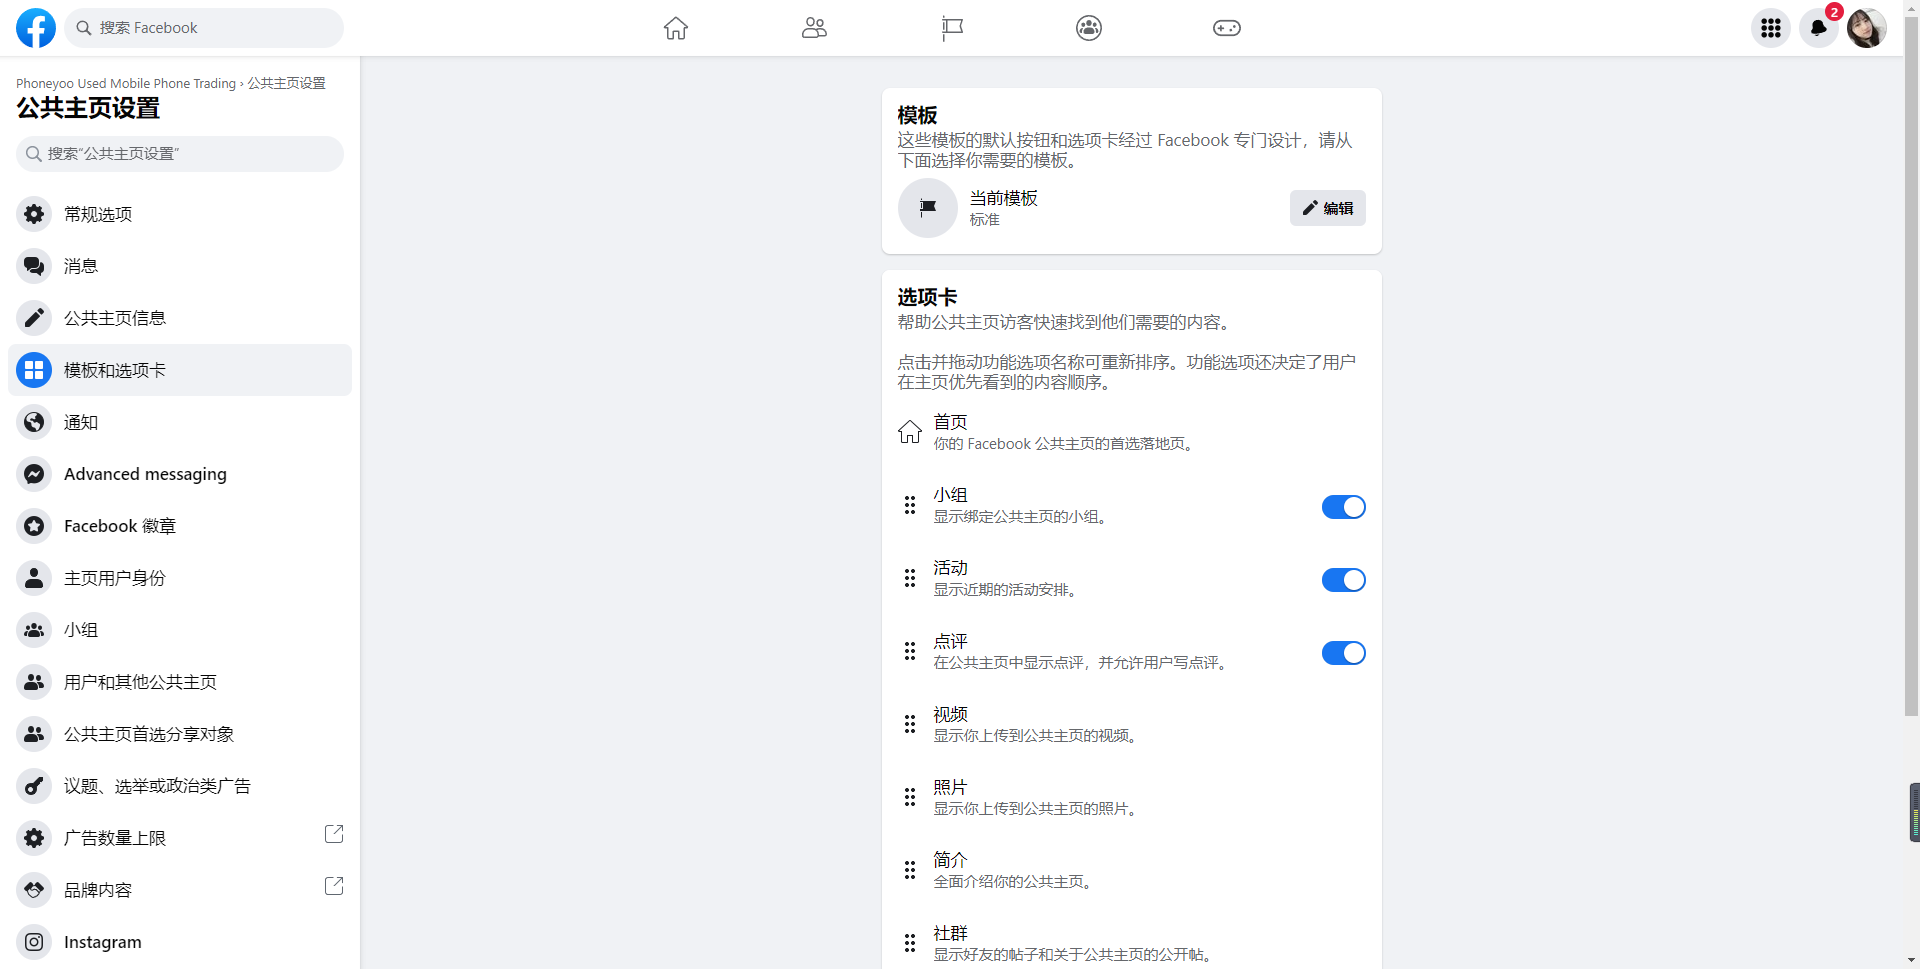
Task: Click the friends icon in the top navigation
Action: pyautogui.click(x=813, y=28)
